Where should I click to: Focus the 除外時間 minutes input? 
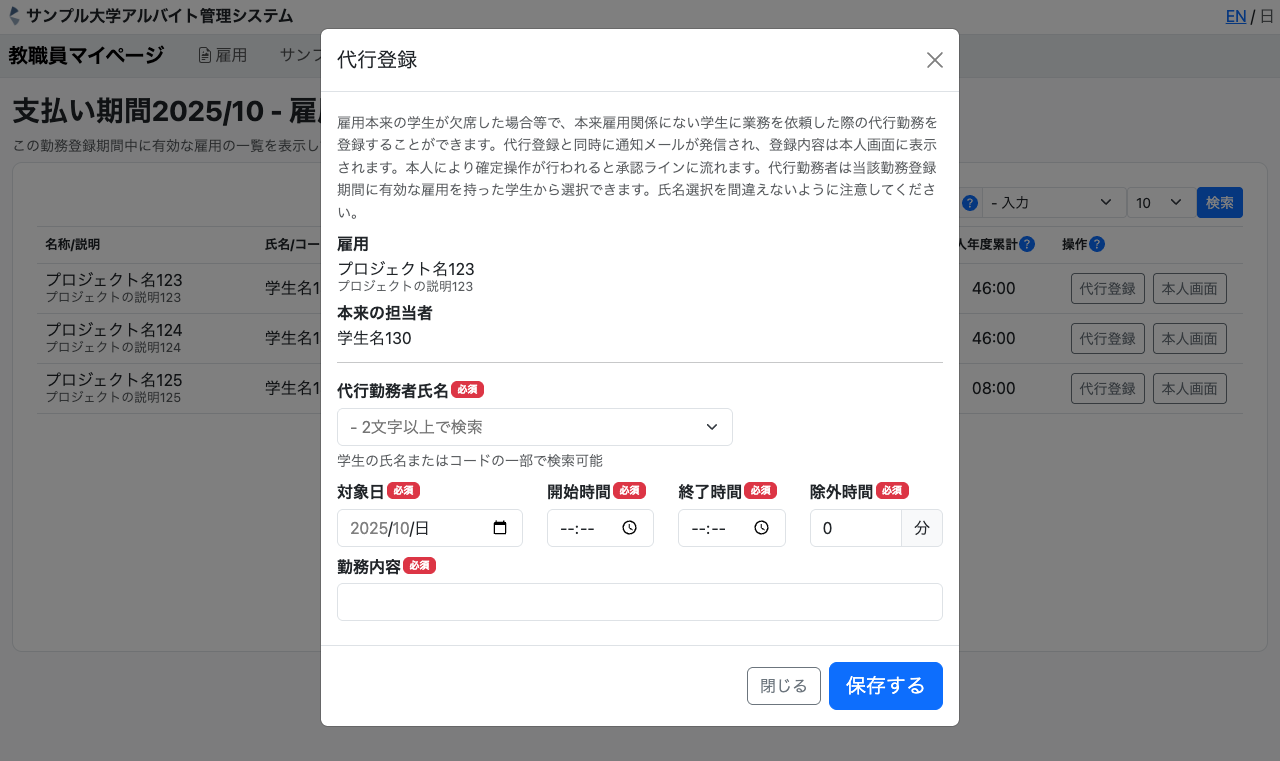pos(855,528)
